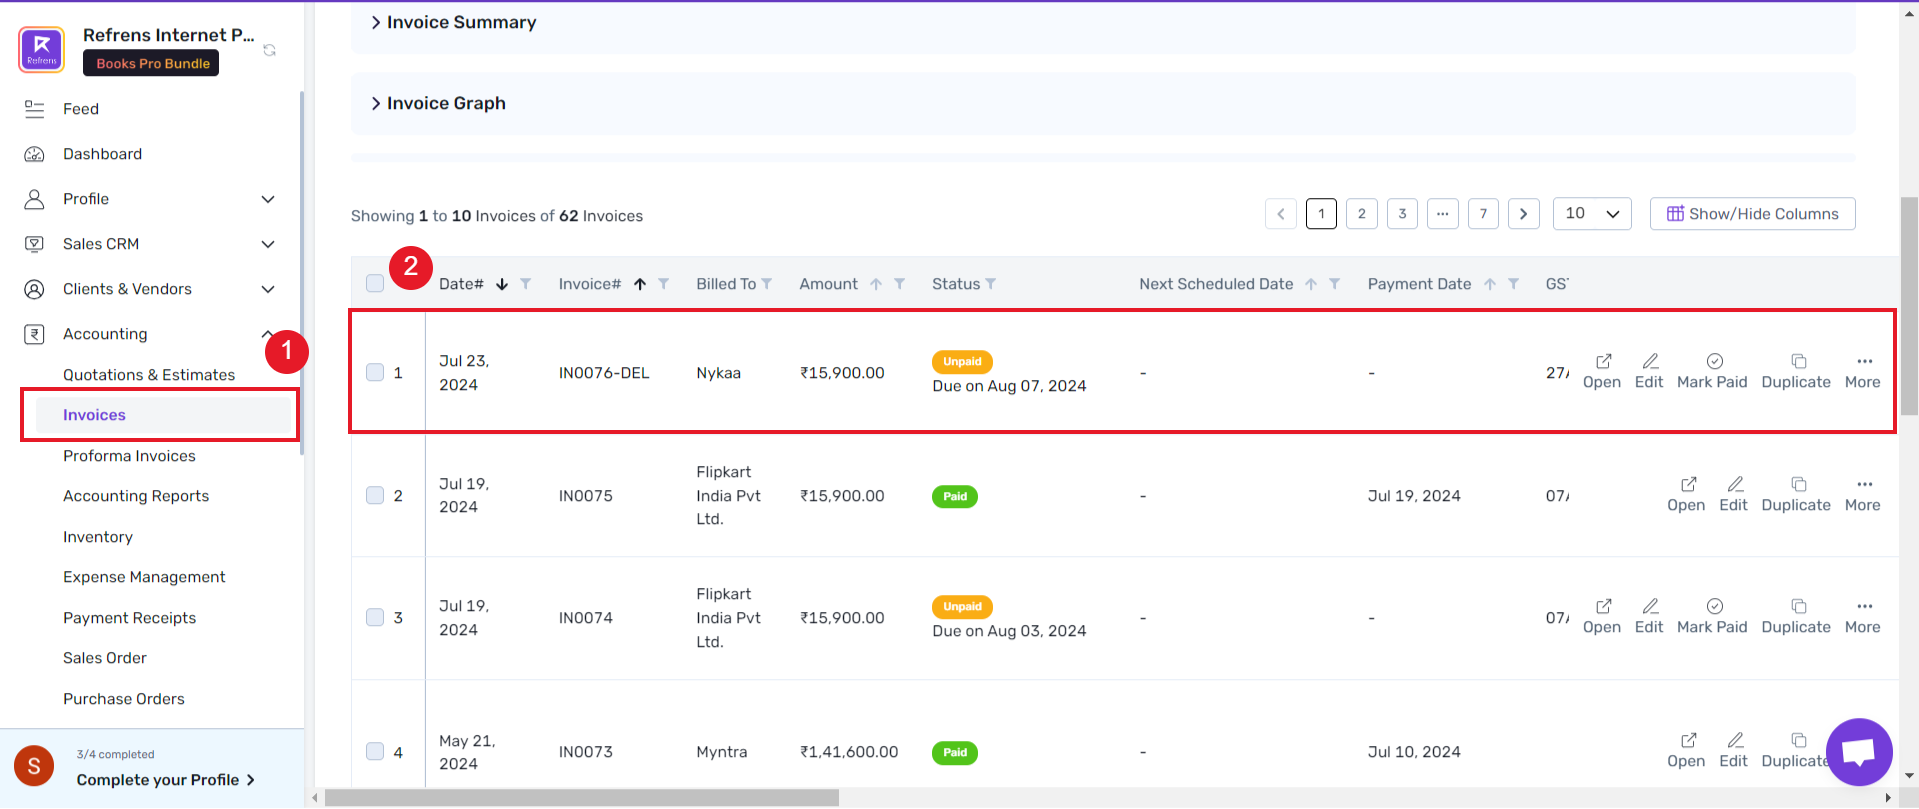1919x809 pixels.
Task: Expand the Sales CRM chevron
Action: [x=268, y=244]
